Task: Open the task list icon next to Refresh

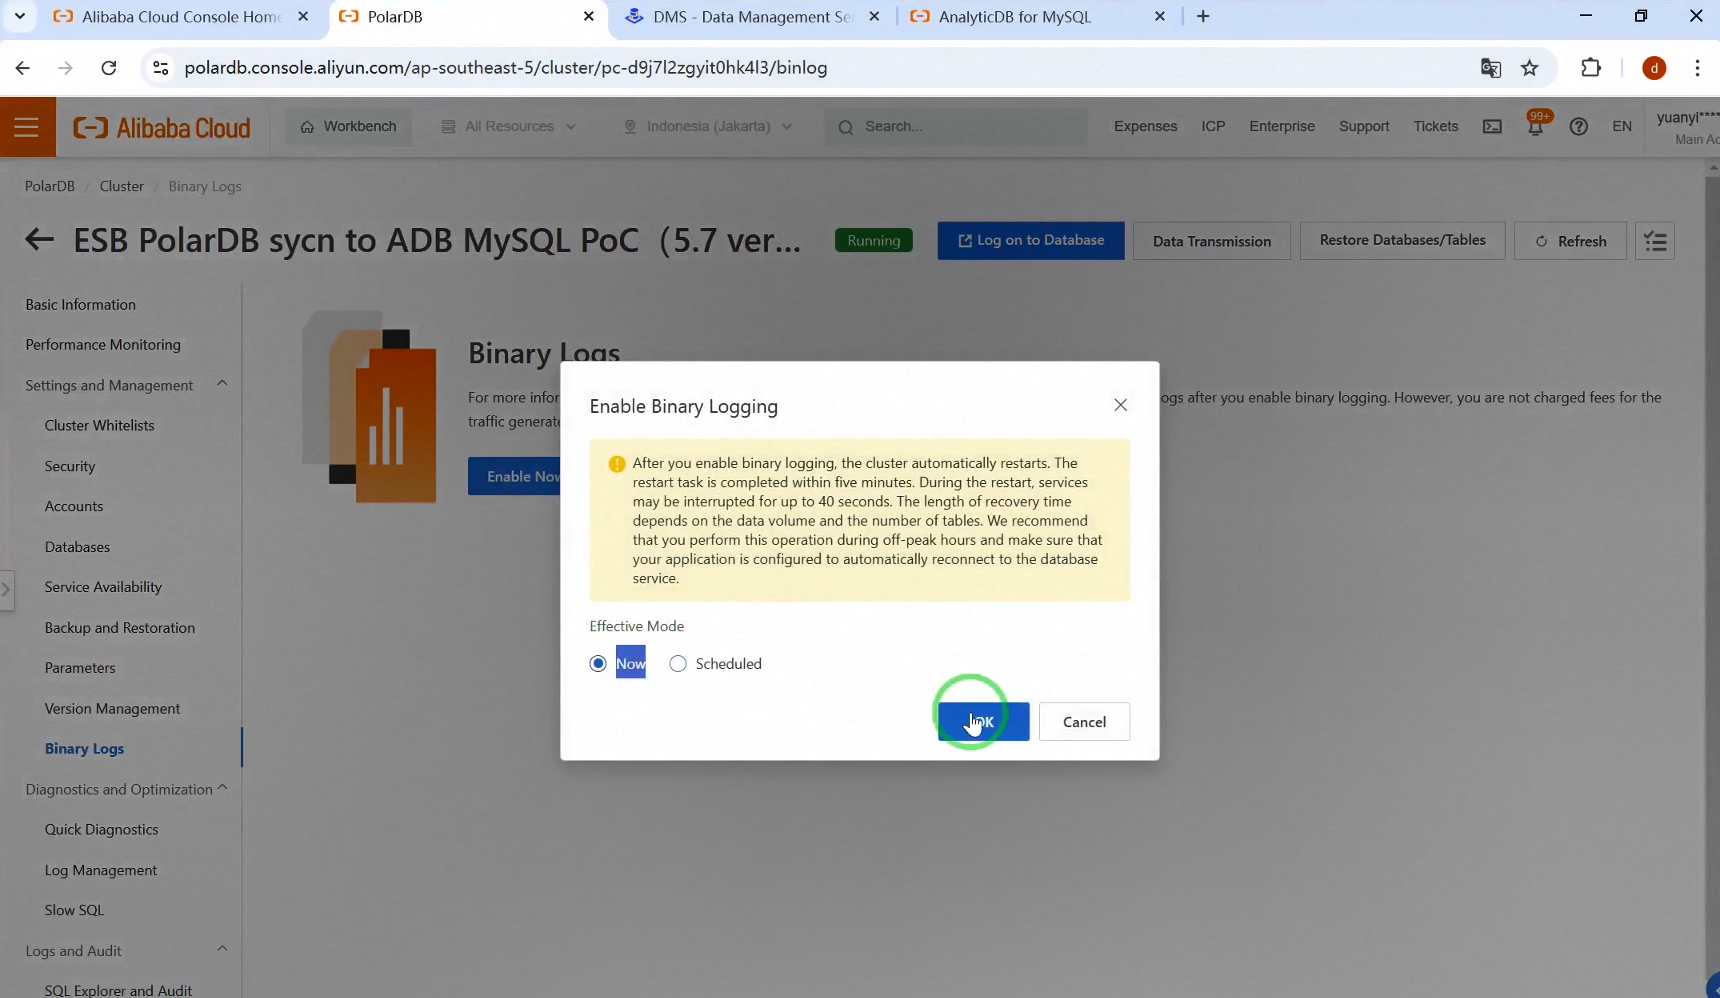Action: click(1655, 241)
